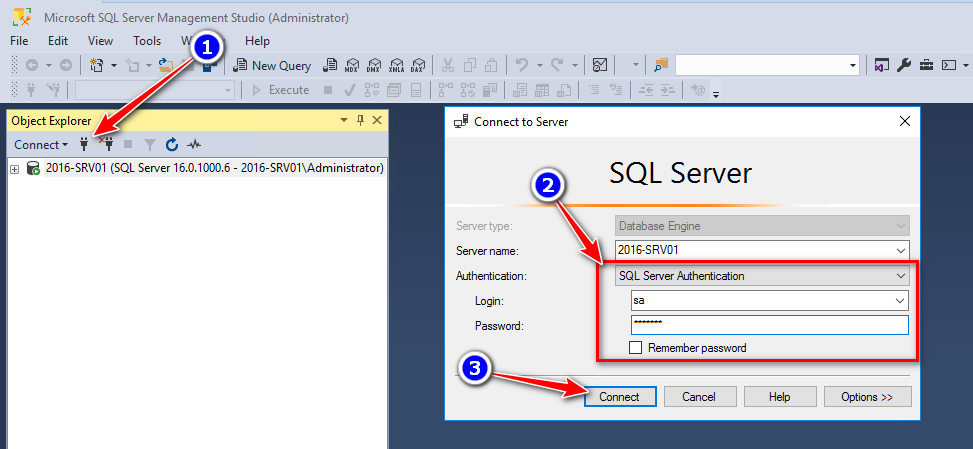Viewport: 973px width, 449px height.
Task: Click the New Query toolbar button
Action: (x=271, y=64)
